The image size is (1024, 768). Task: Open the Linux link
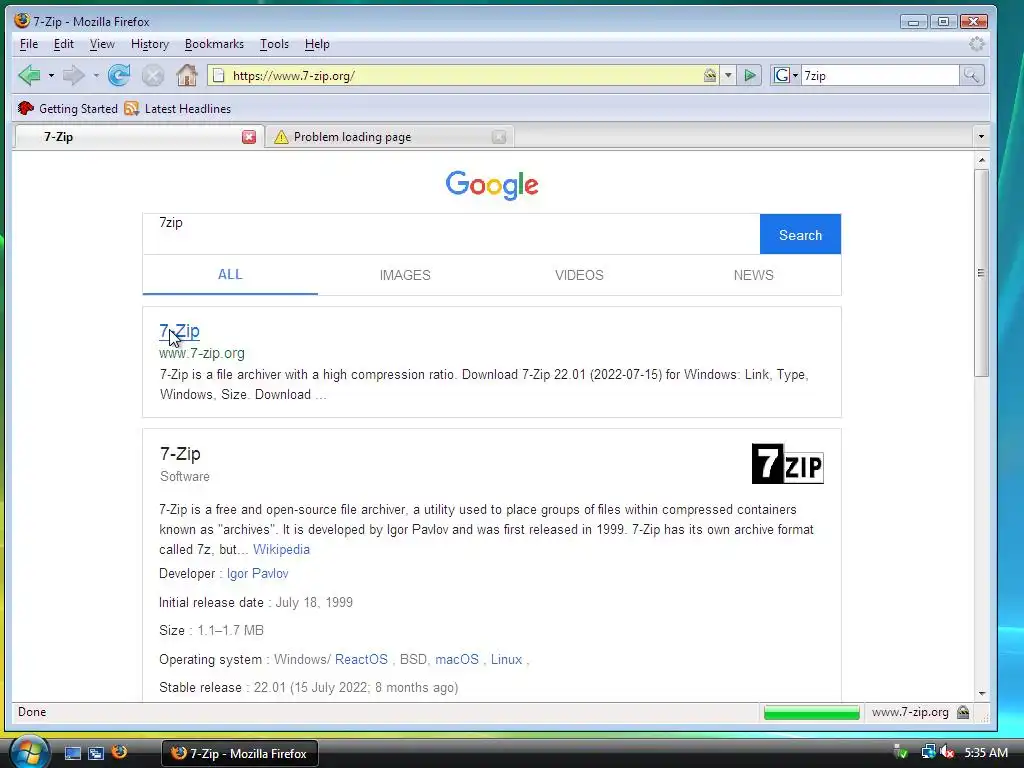506,660
